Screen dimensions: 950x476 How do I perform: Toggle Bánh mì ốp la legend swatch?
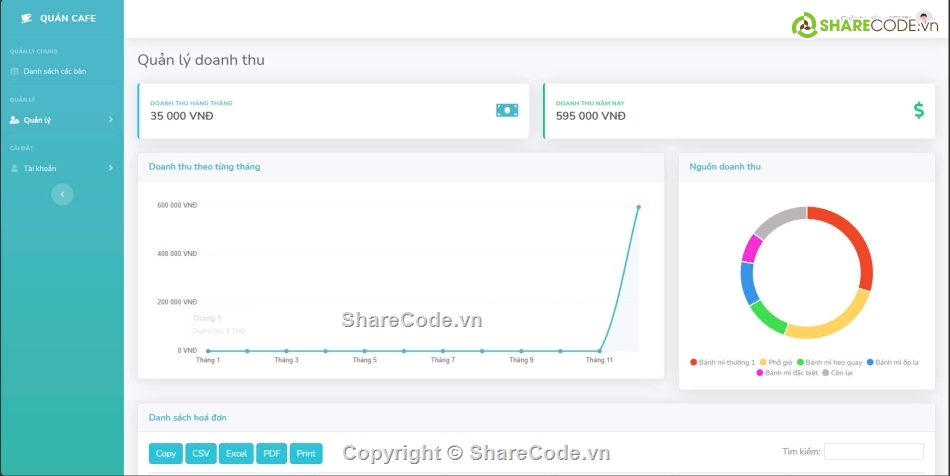click(870, 362)
